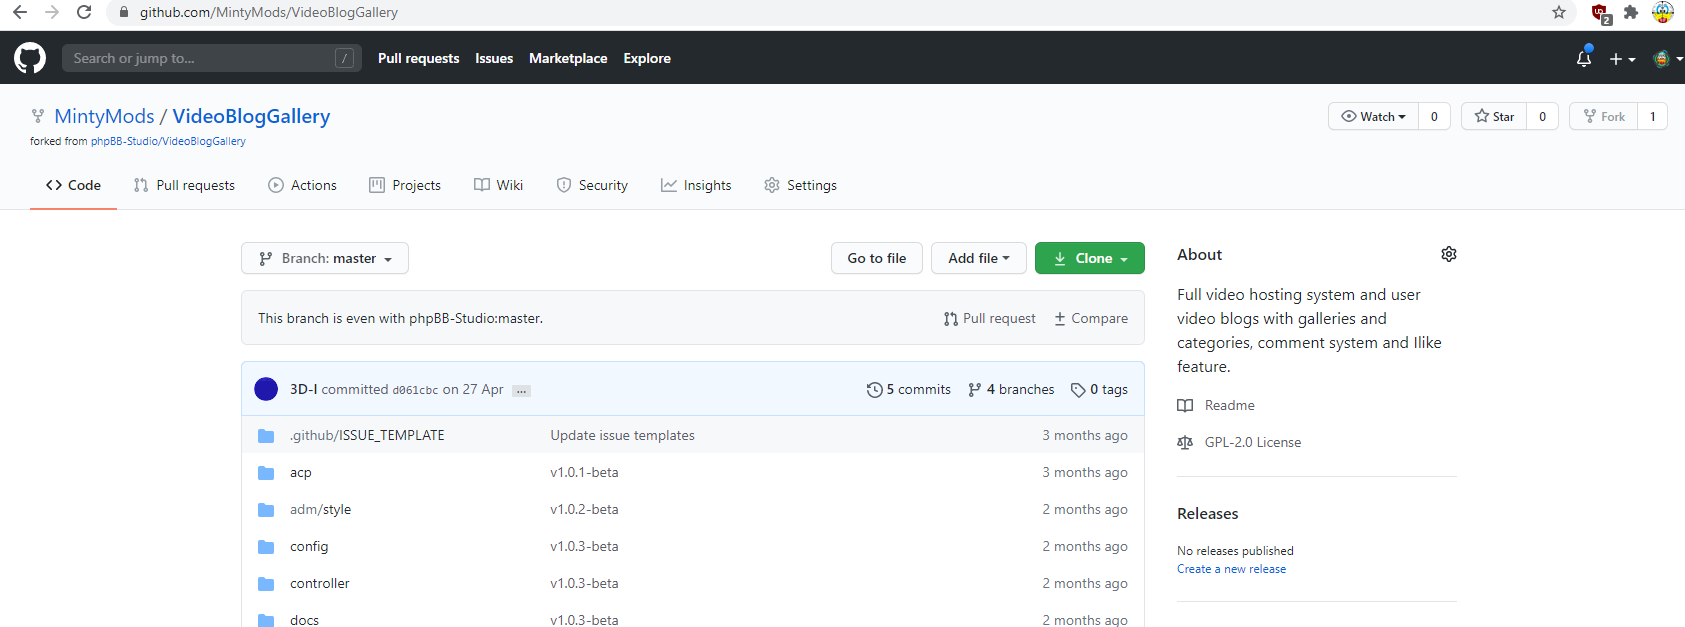The height and width of the screenshot is (627, 1685).
Task: Expand commit message ellipsis button
Action: (x=521, y=391)
